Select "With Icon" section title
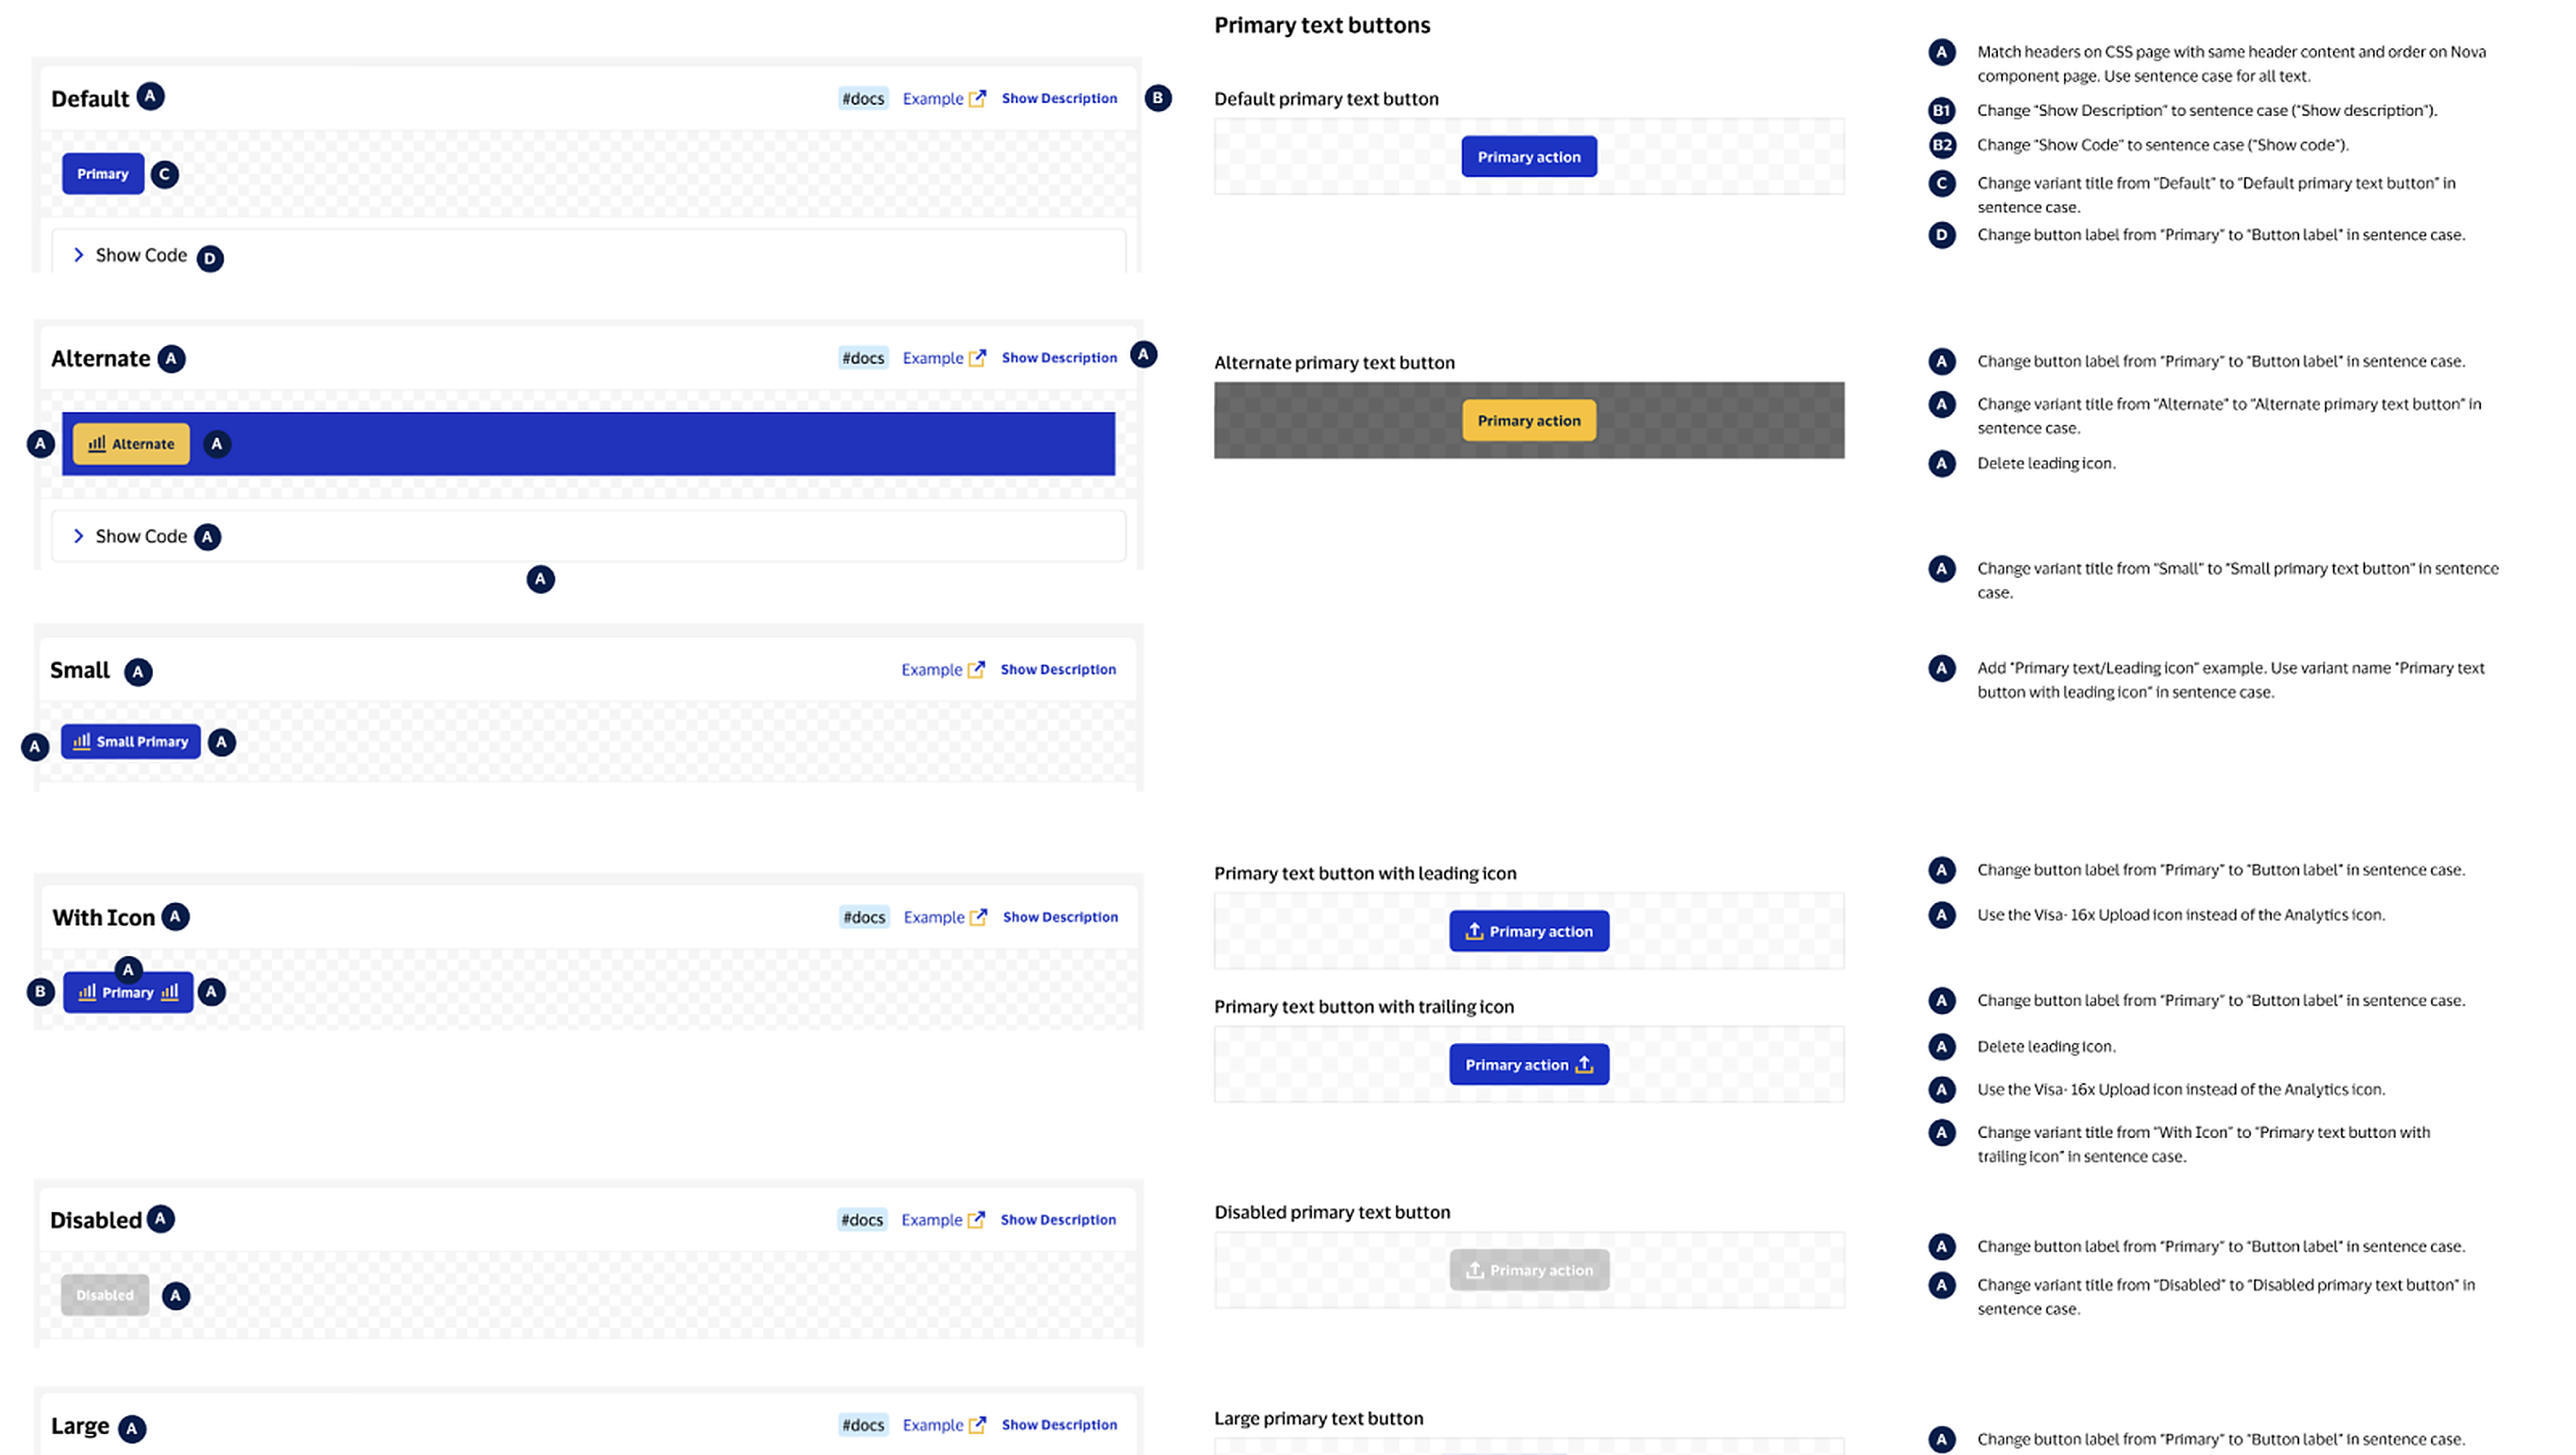The image size is (2576, 1455). pos(103,918)
